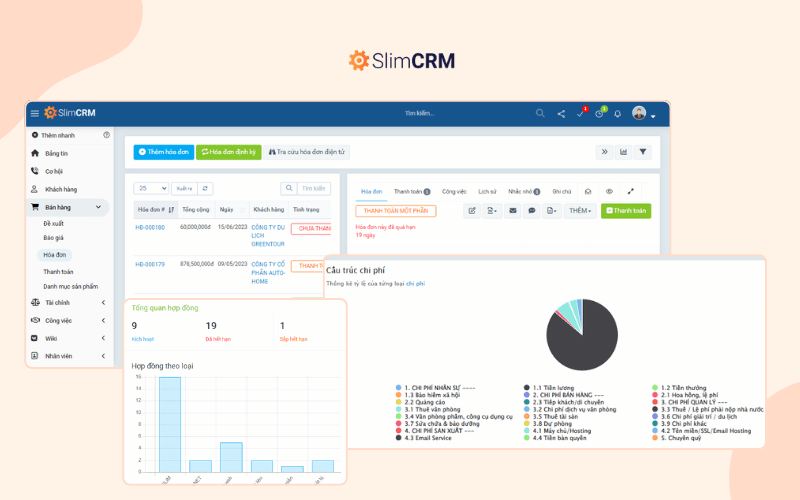Screen dimensions: 800x500
Task: Select Hóa đơn in the sidebar submenu
Action: click(55, 255)
